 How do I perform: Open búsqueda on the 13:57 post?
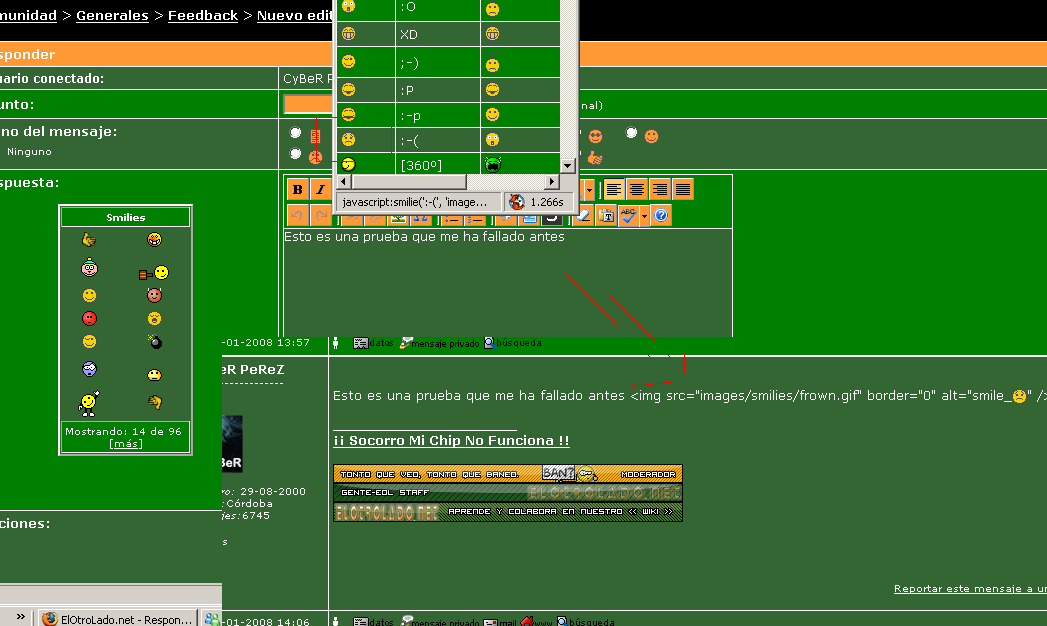pyautogui.click(x=513, y=343)
